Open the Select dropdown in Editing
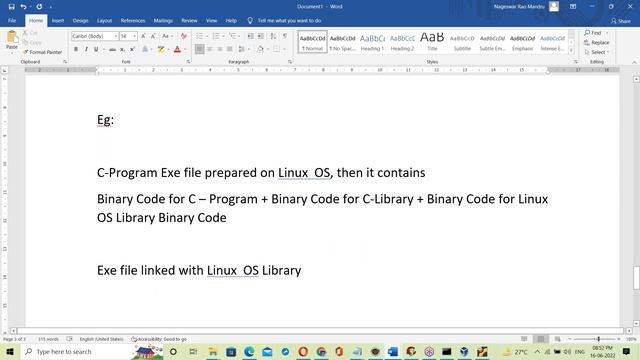 (597, 52)
